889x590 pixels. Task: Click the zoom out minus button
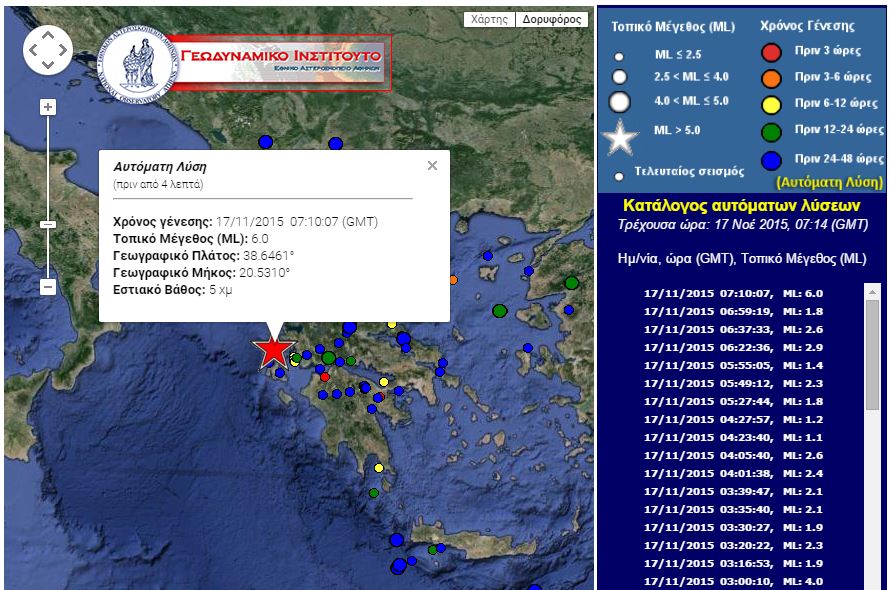point(48,287)
